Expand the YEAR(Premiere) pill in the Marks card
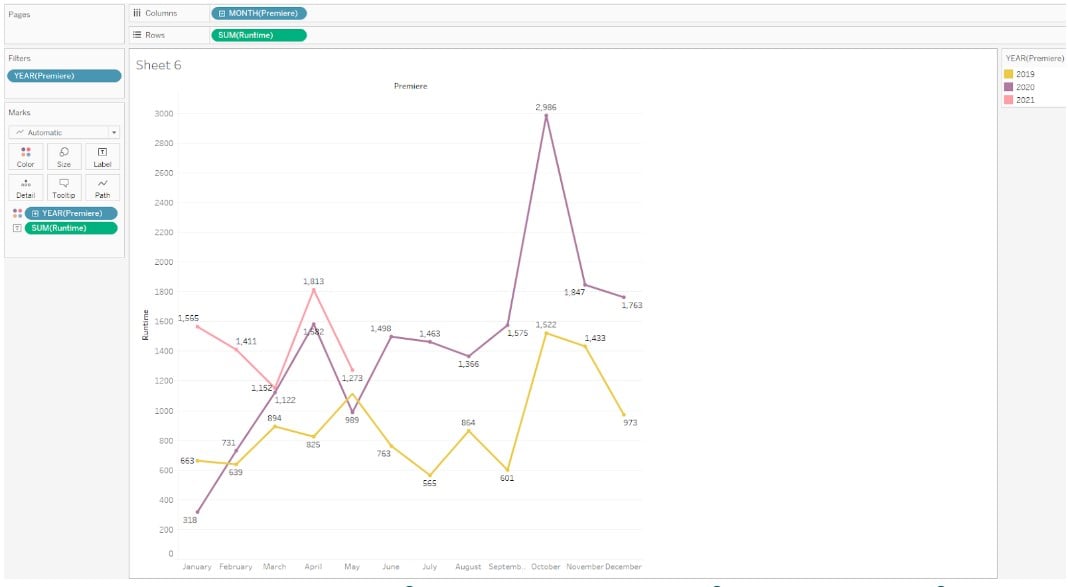The image size is (1068, 587). pos(35,213)
